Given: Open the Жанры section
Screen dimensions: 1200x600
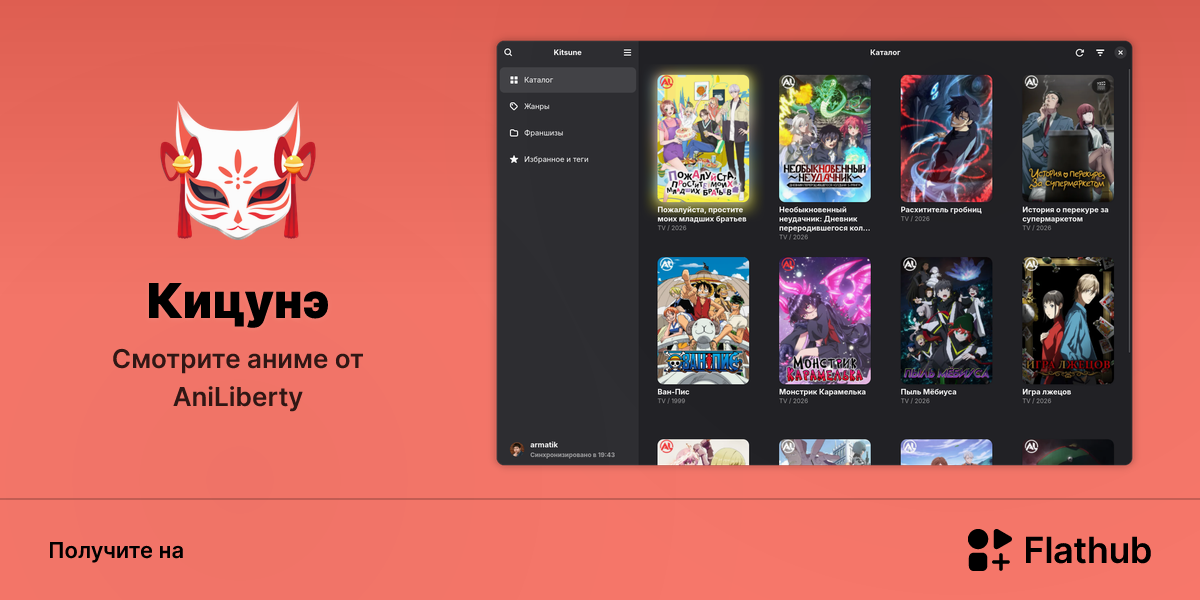Looking at the screenshot, I should (568, 106).
